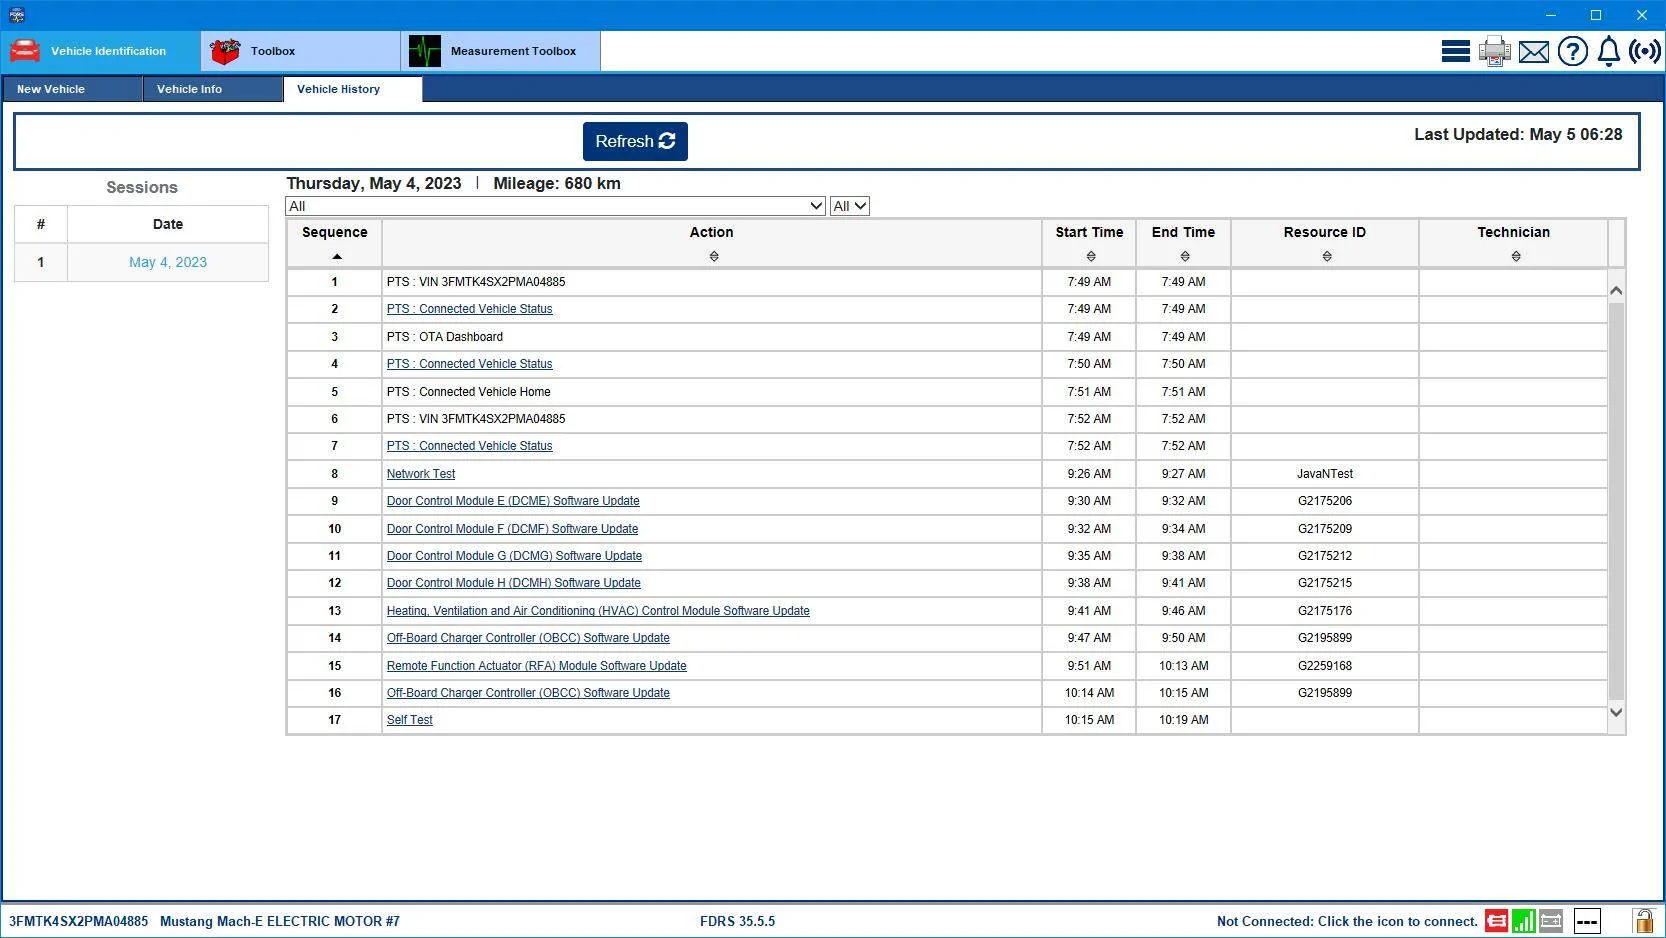This screenshot has width=1666, height=938.
Task: Select the Vehicle History tab
Action: pyautogui.click(x=353, y=89)
